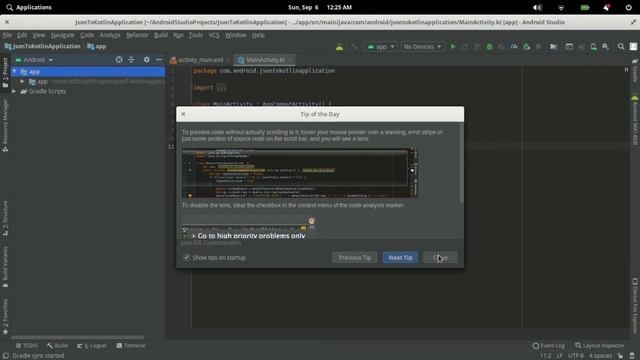Click the volume speaker icon in system bar
The image size is (640, 360).
537,7
